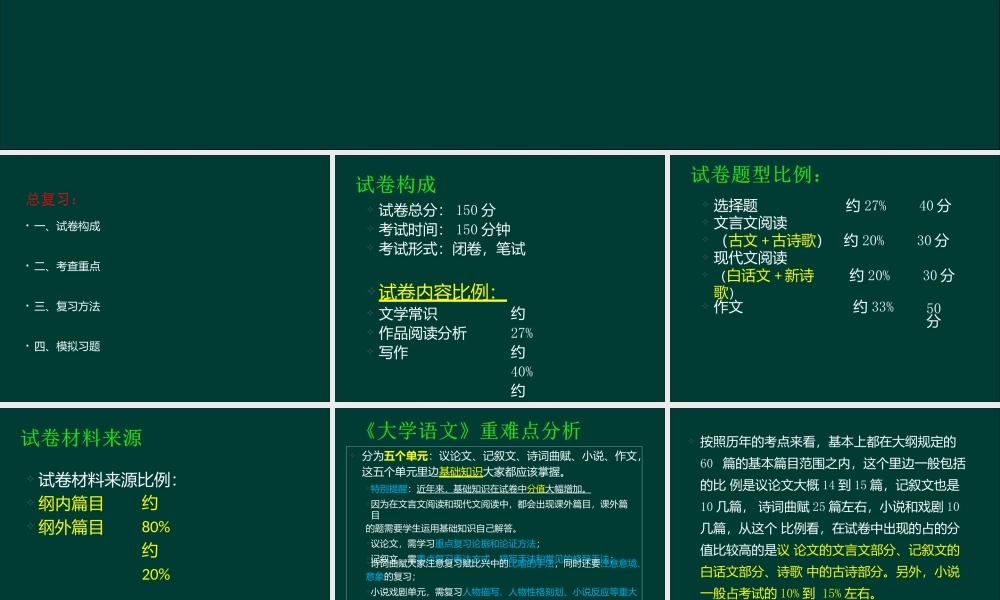Viewport: 1000px width, 600px height.
Task: Open the slide thumbnail titled 总复习
Action: 165,278
